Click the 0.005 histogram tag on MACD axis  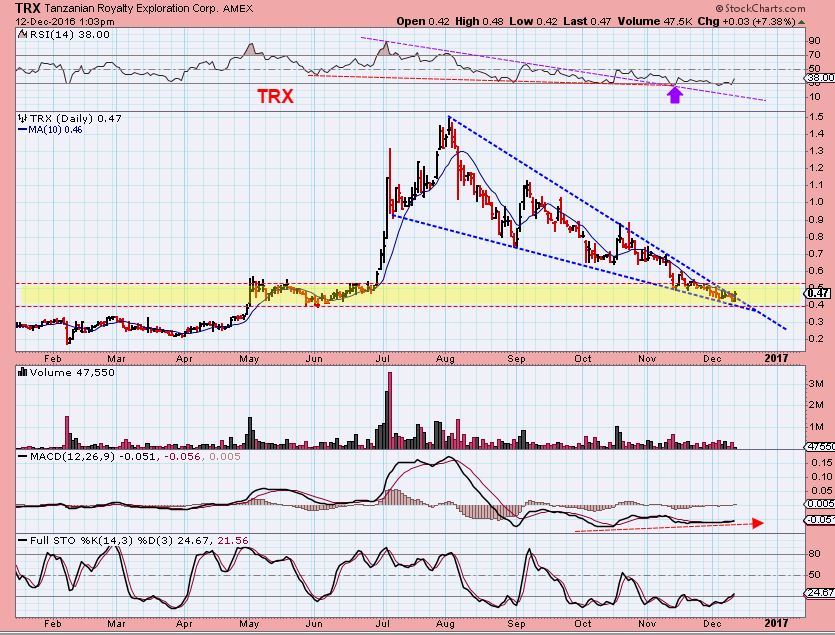(x=821, y=503)
